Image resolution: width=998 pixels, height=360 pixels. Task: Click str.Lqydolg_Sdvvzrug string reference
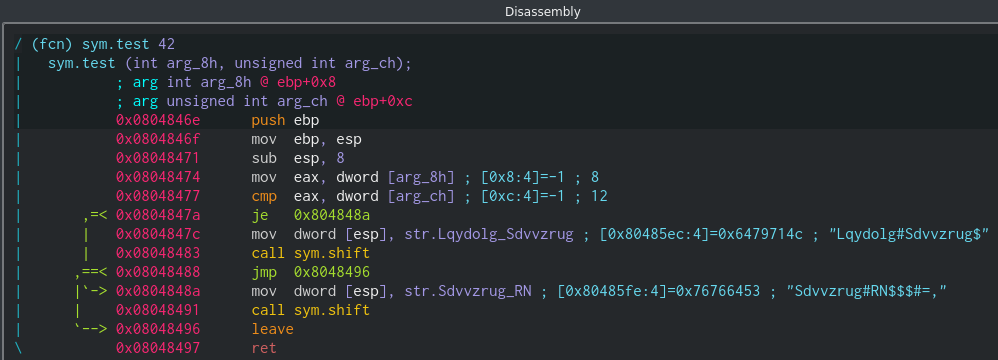[488, 234]
